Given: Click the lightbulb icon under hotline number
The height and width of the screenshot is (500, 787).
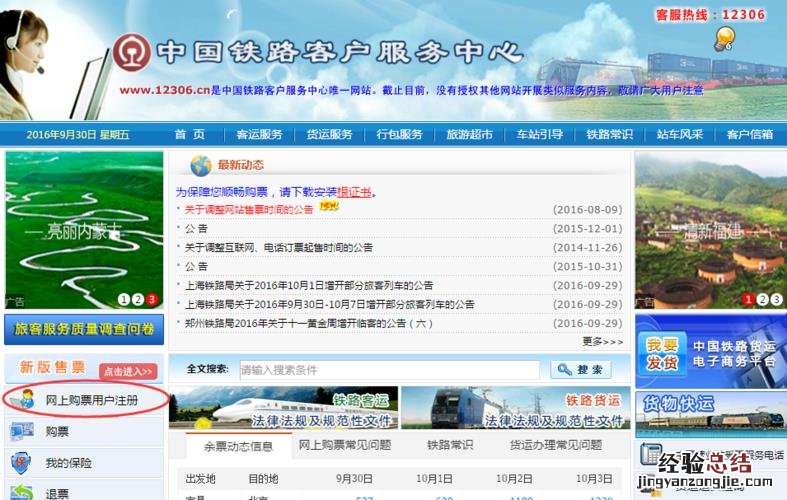Looking at the screenshot, I should pyautogui.click(x=724, y=38).
